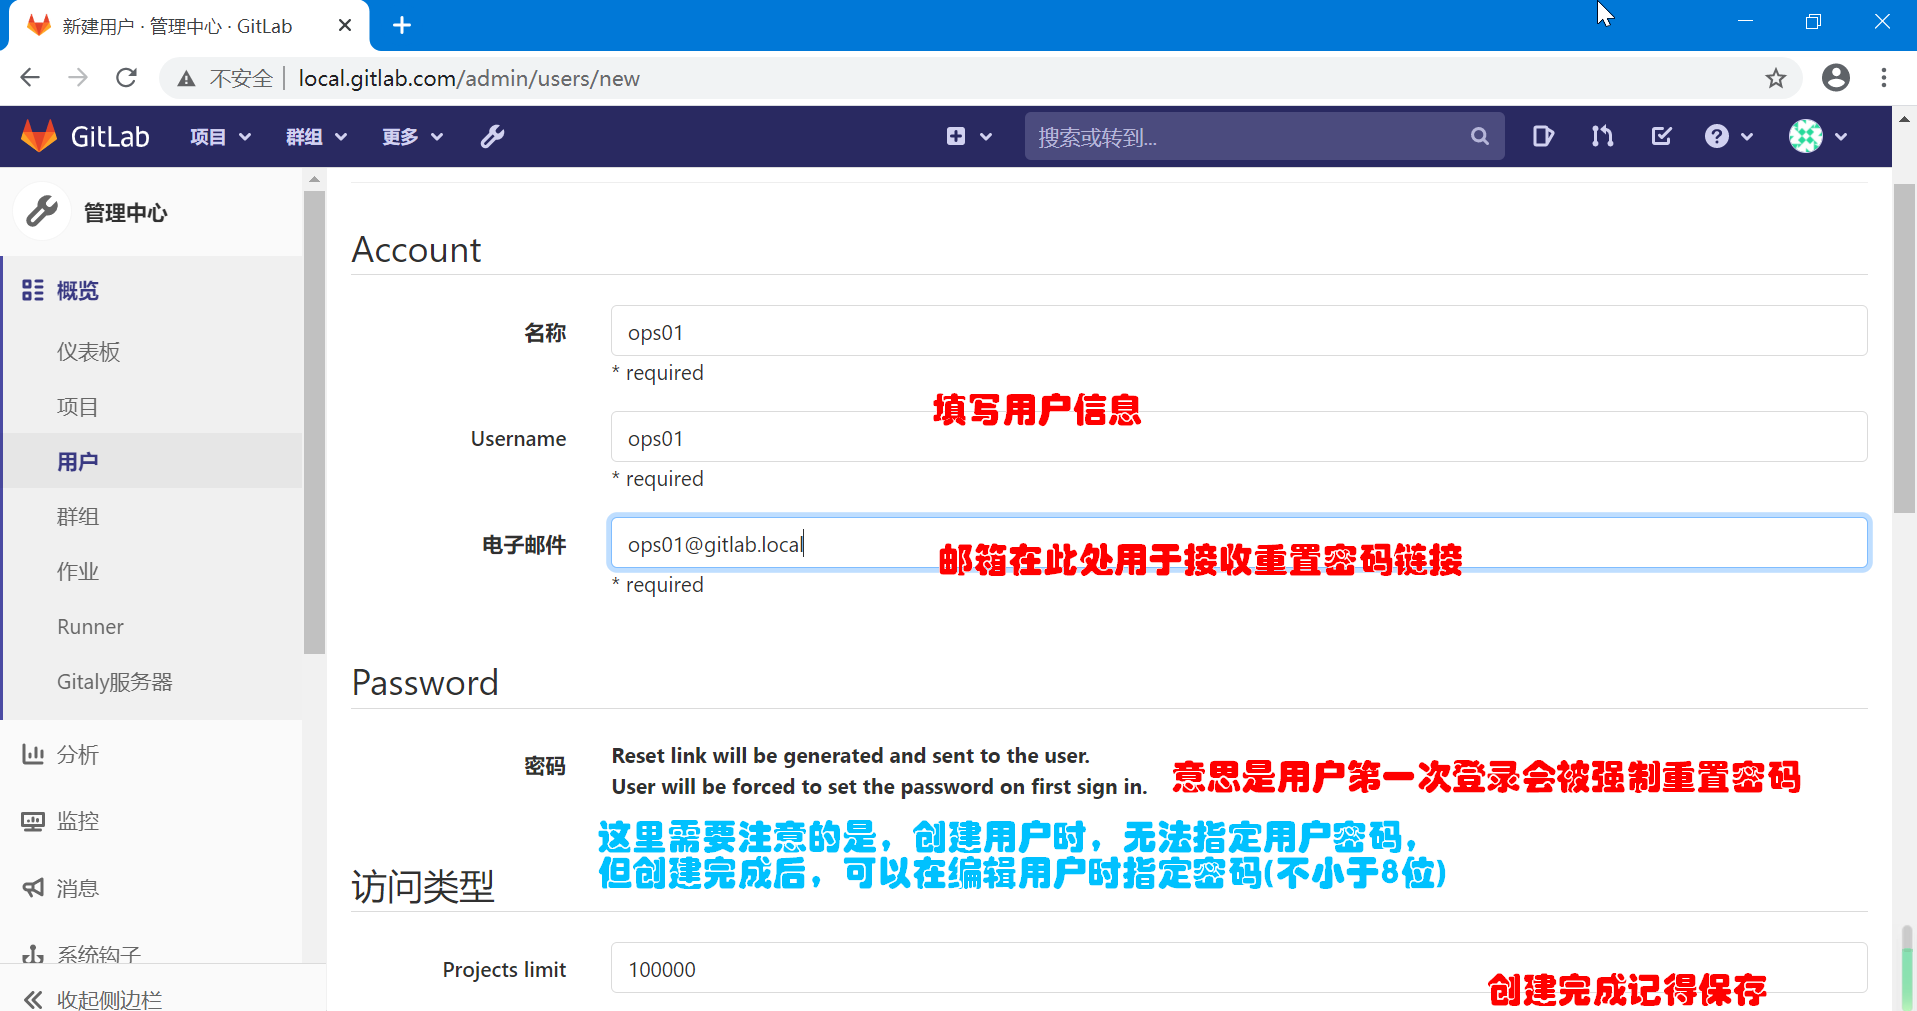Click the 管理中心 heading link

click(x=125, y=212)
